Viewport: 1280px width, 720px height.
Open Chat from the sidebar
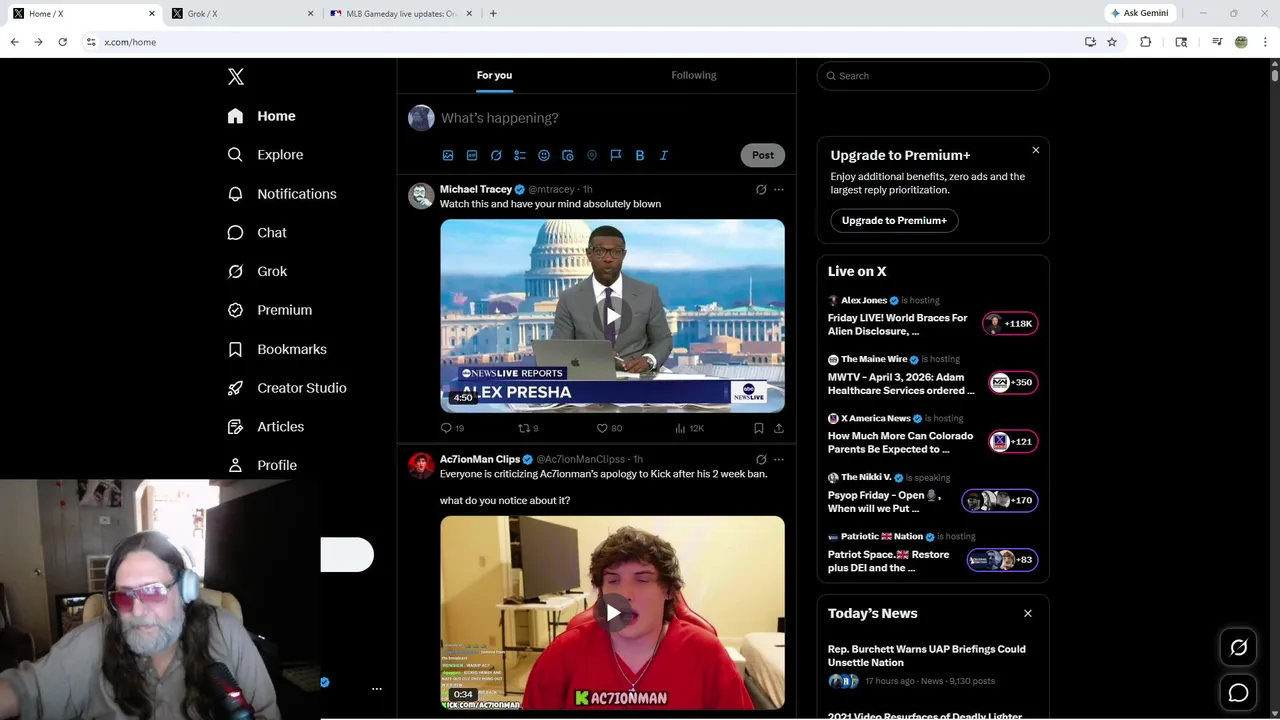click(257, 232)
